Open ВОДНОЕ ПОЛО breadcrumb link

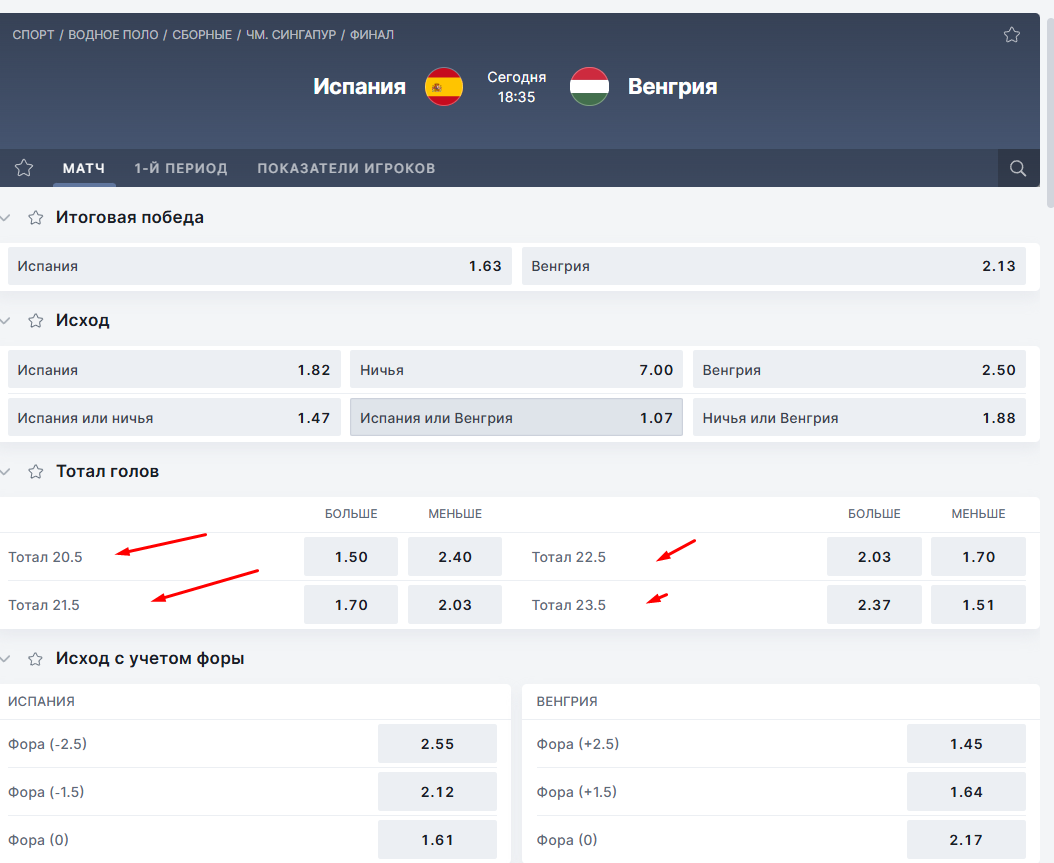[113, 35]
